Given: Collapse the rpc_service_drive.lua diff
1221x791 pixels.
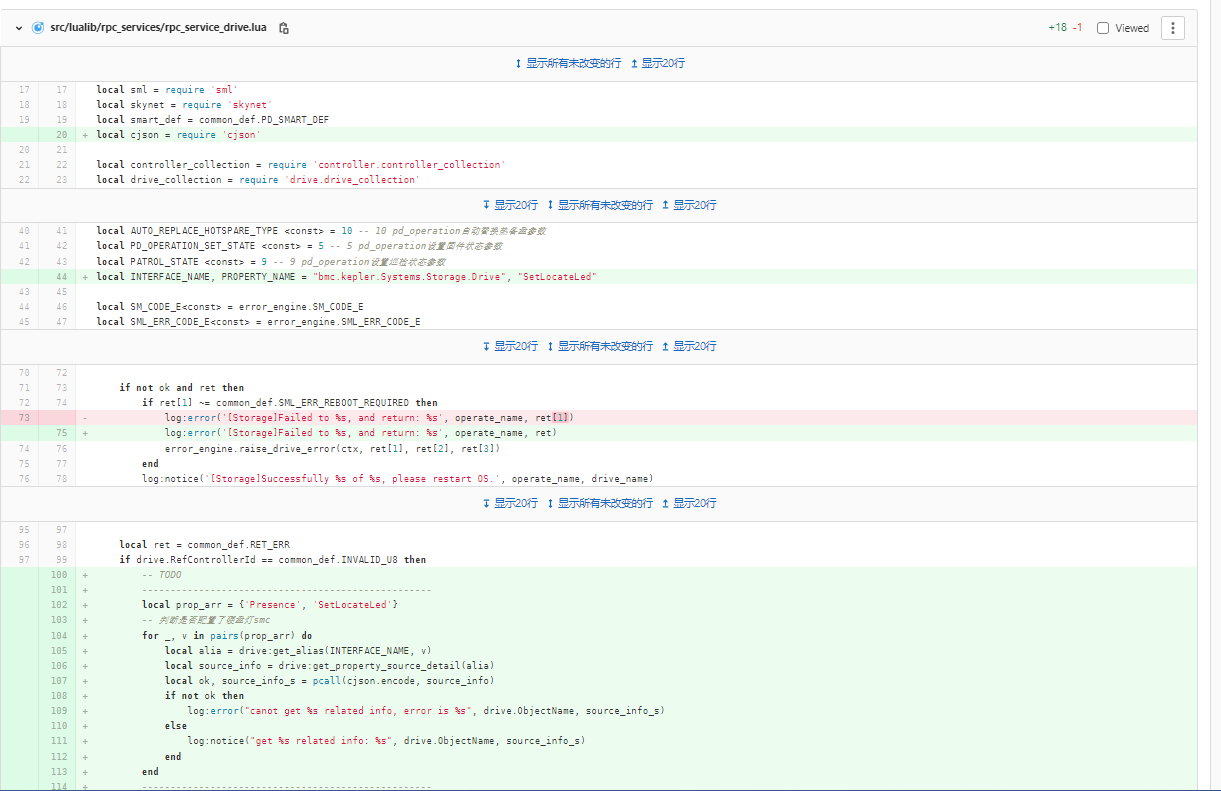Looking at the screenshot, I should pos(18,28).
